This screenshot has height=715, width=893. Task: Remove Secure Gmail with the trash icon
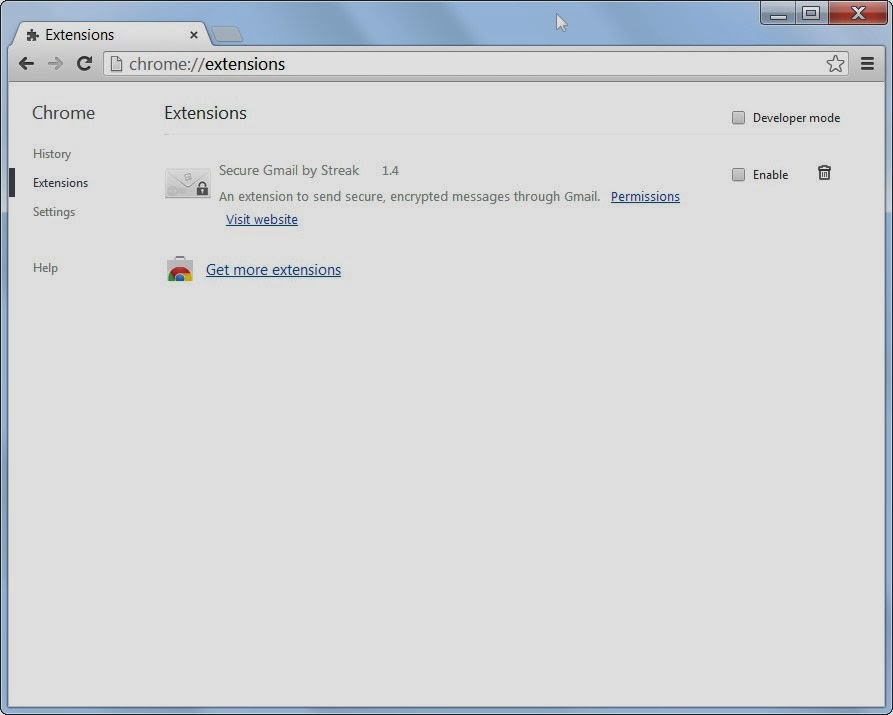click(824, 173)
